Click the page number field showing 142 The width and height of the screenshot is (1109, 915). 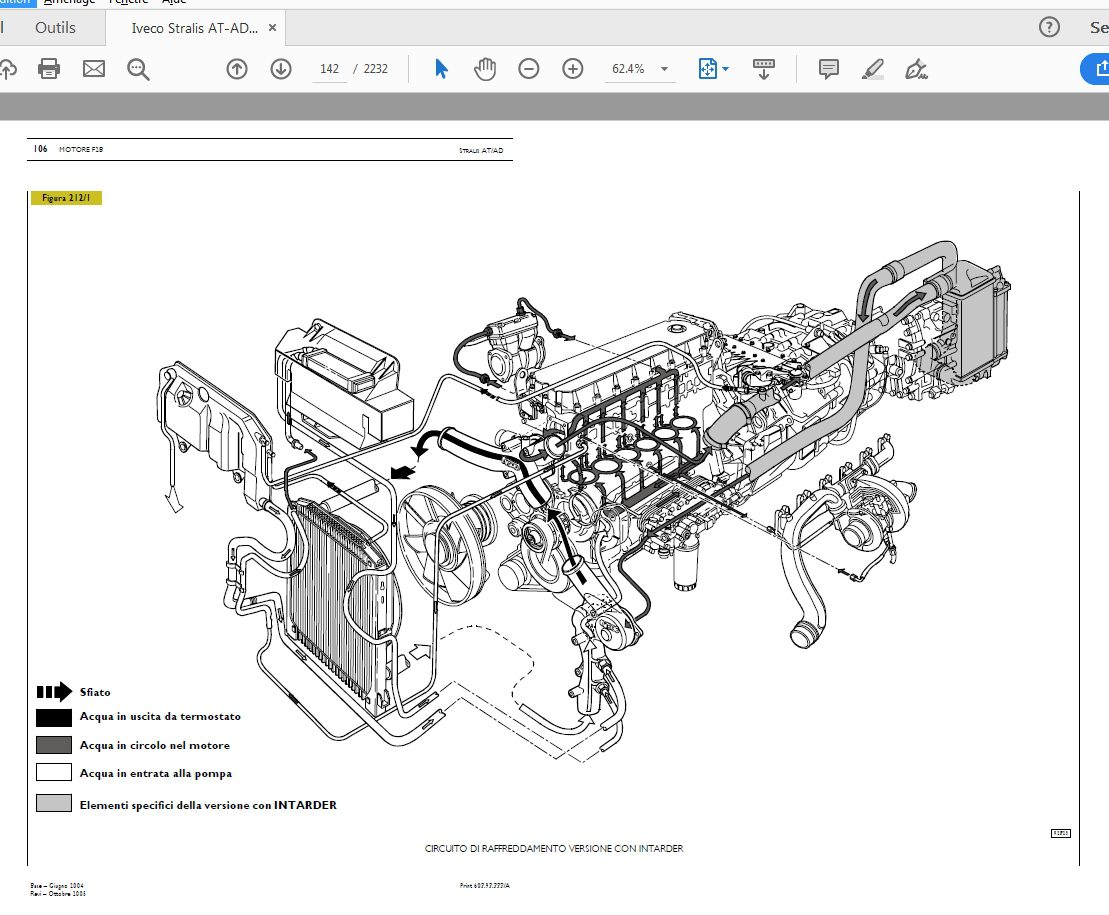click(x=330, y=69)
